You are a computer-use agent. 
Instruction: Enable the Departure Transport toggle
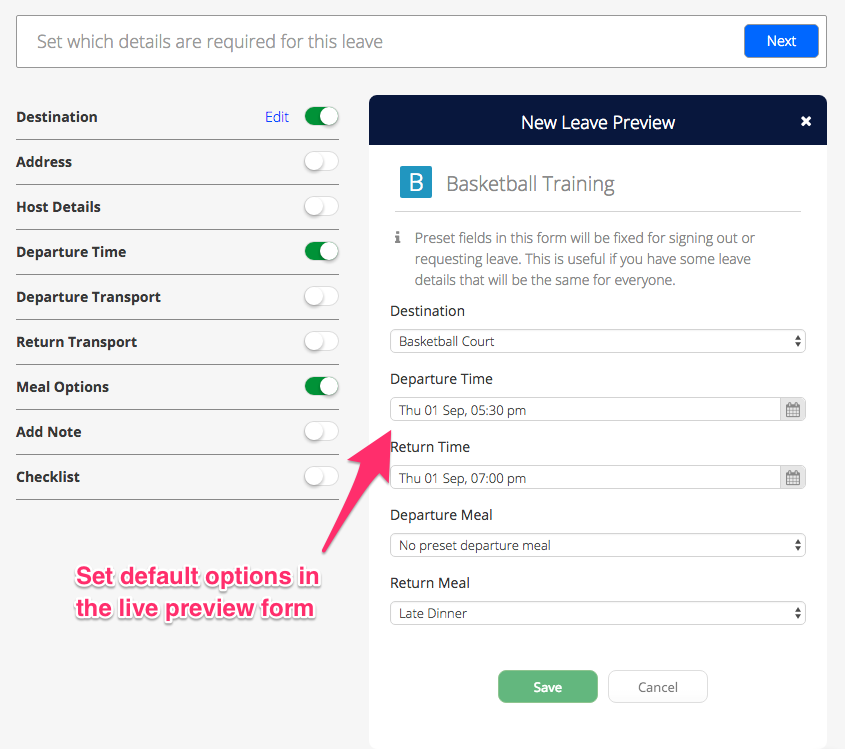(x=321, y=297)
